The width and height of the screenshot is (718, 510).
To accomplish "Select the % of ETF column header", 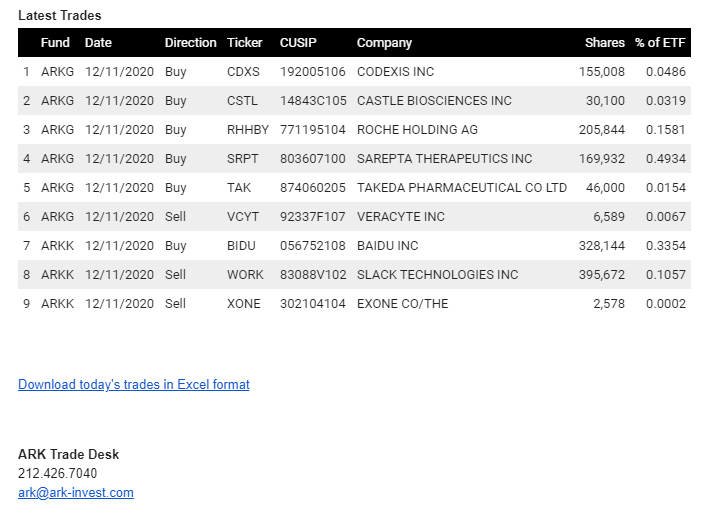I will tap(660, 43).
